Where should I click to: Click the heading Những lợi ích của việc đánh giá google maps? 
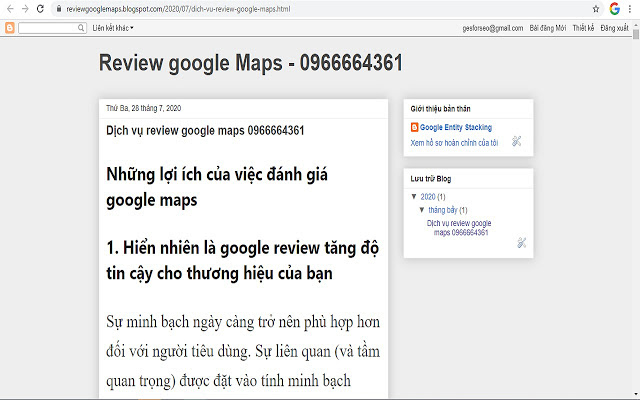coord(217,187)
